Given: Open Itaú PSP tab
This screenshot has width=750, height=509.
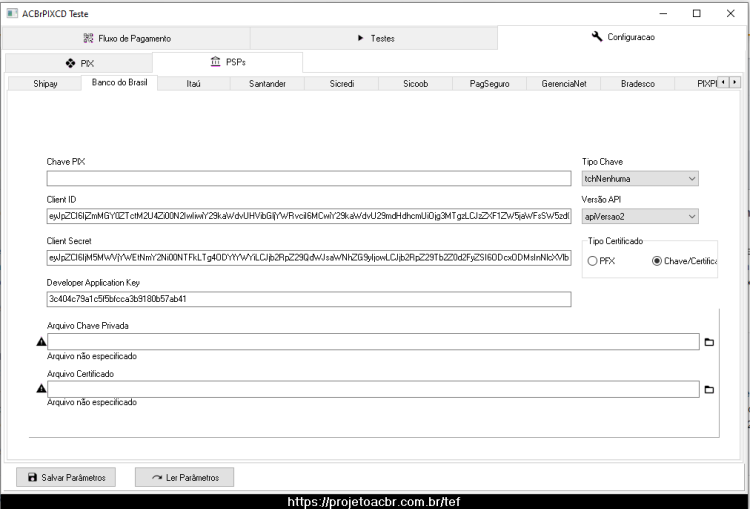Looking at the screenshot, I should (x=194, y=84).
